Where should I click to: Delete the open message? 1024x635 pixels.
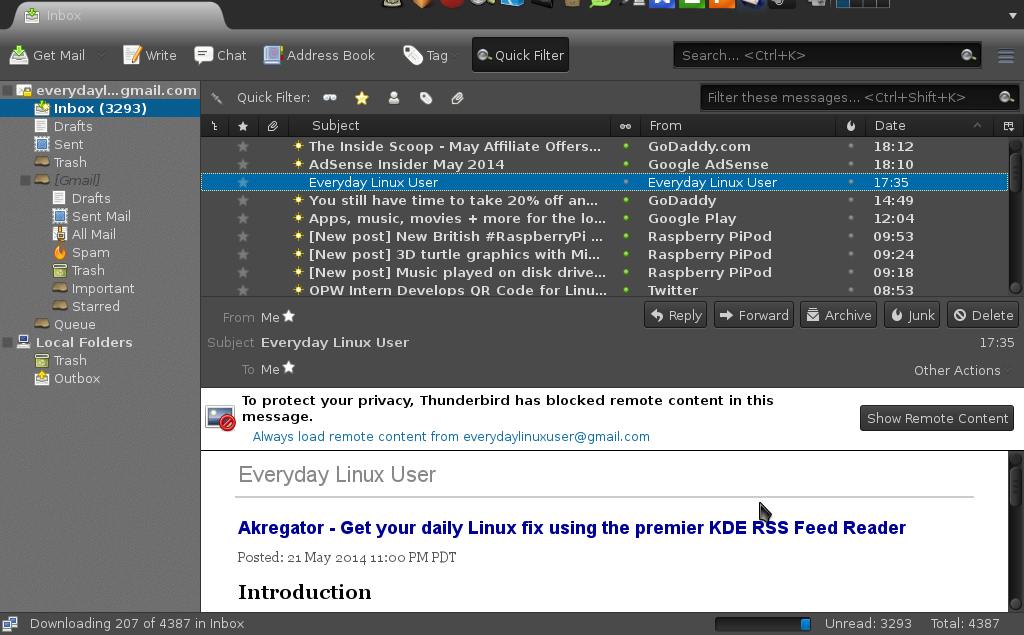983,315
